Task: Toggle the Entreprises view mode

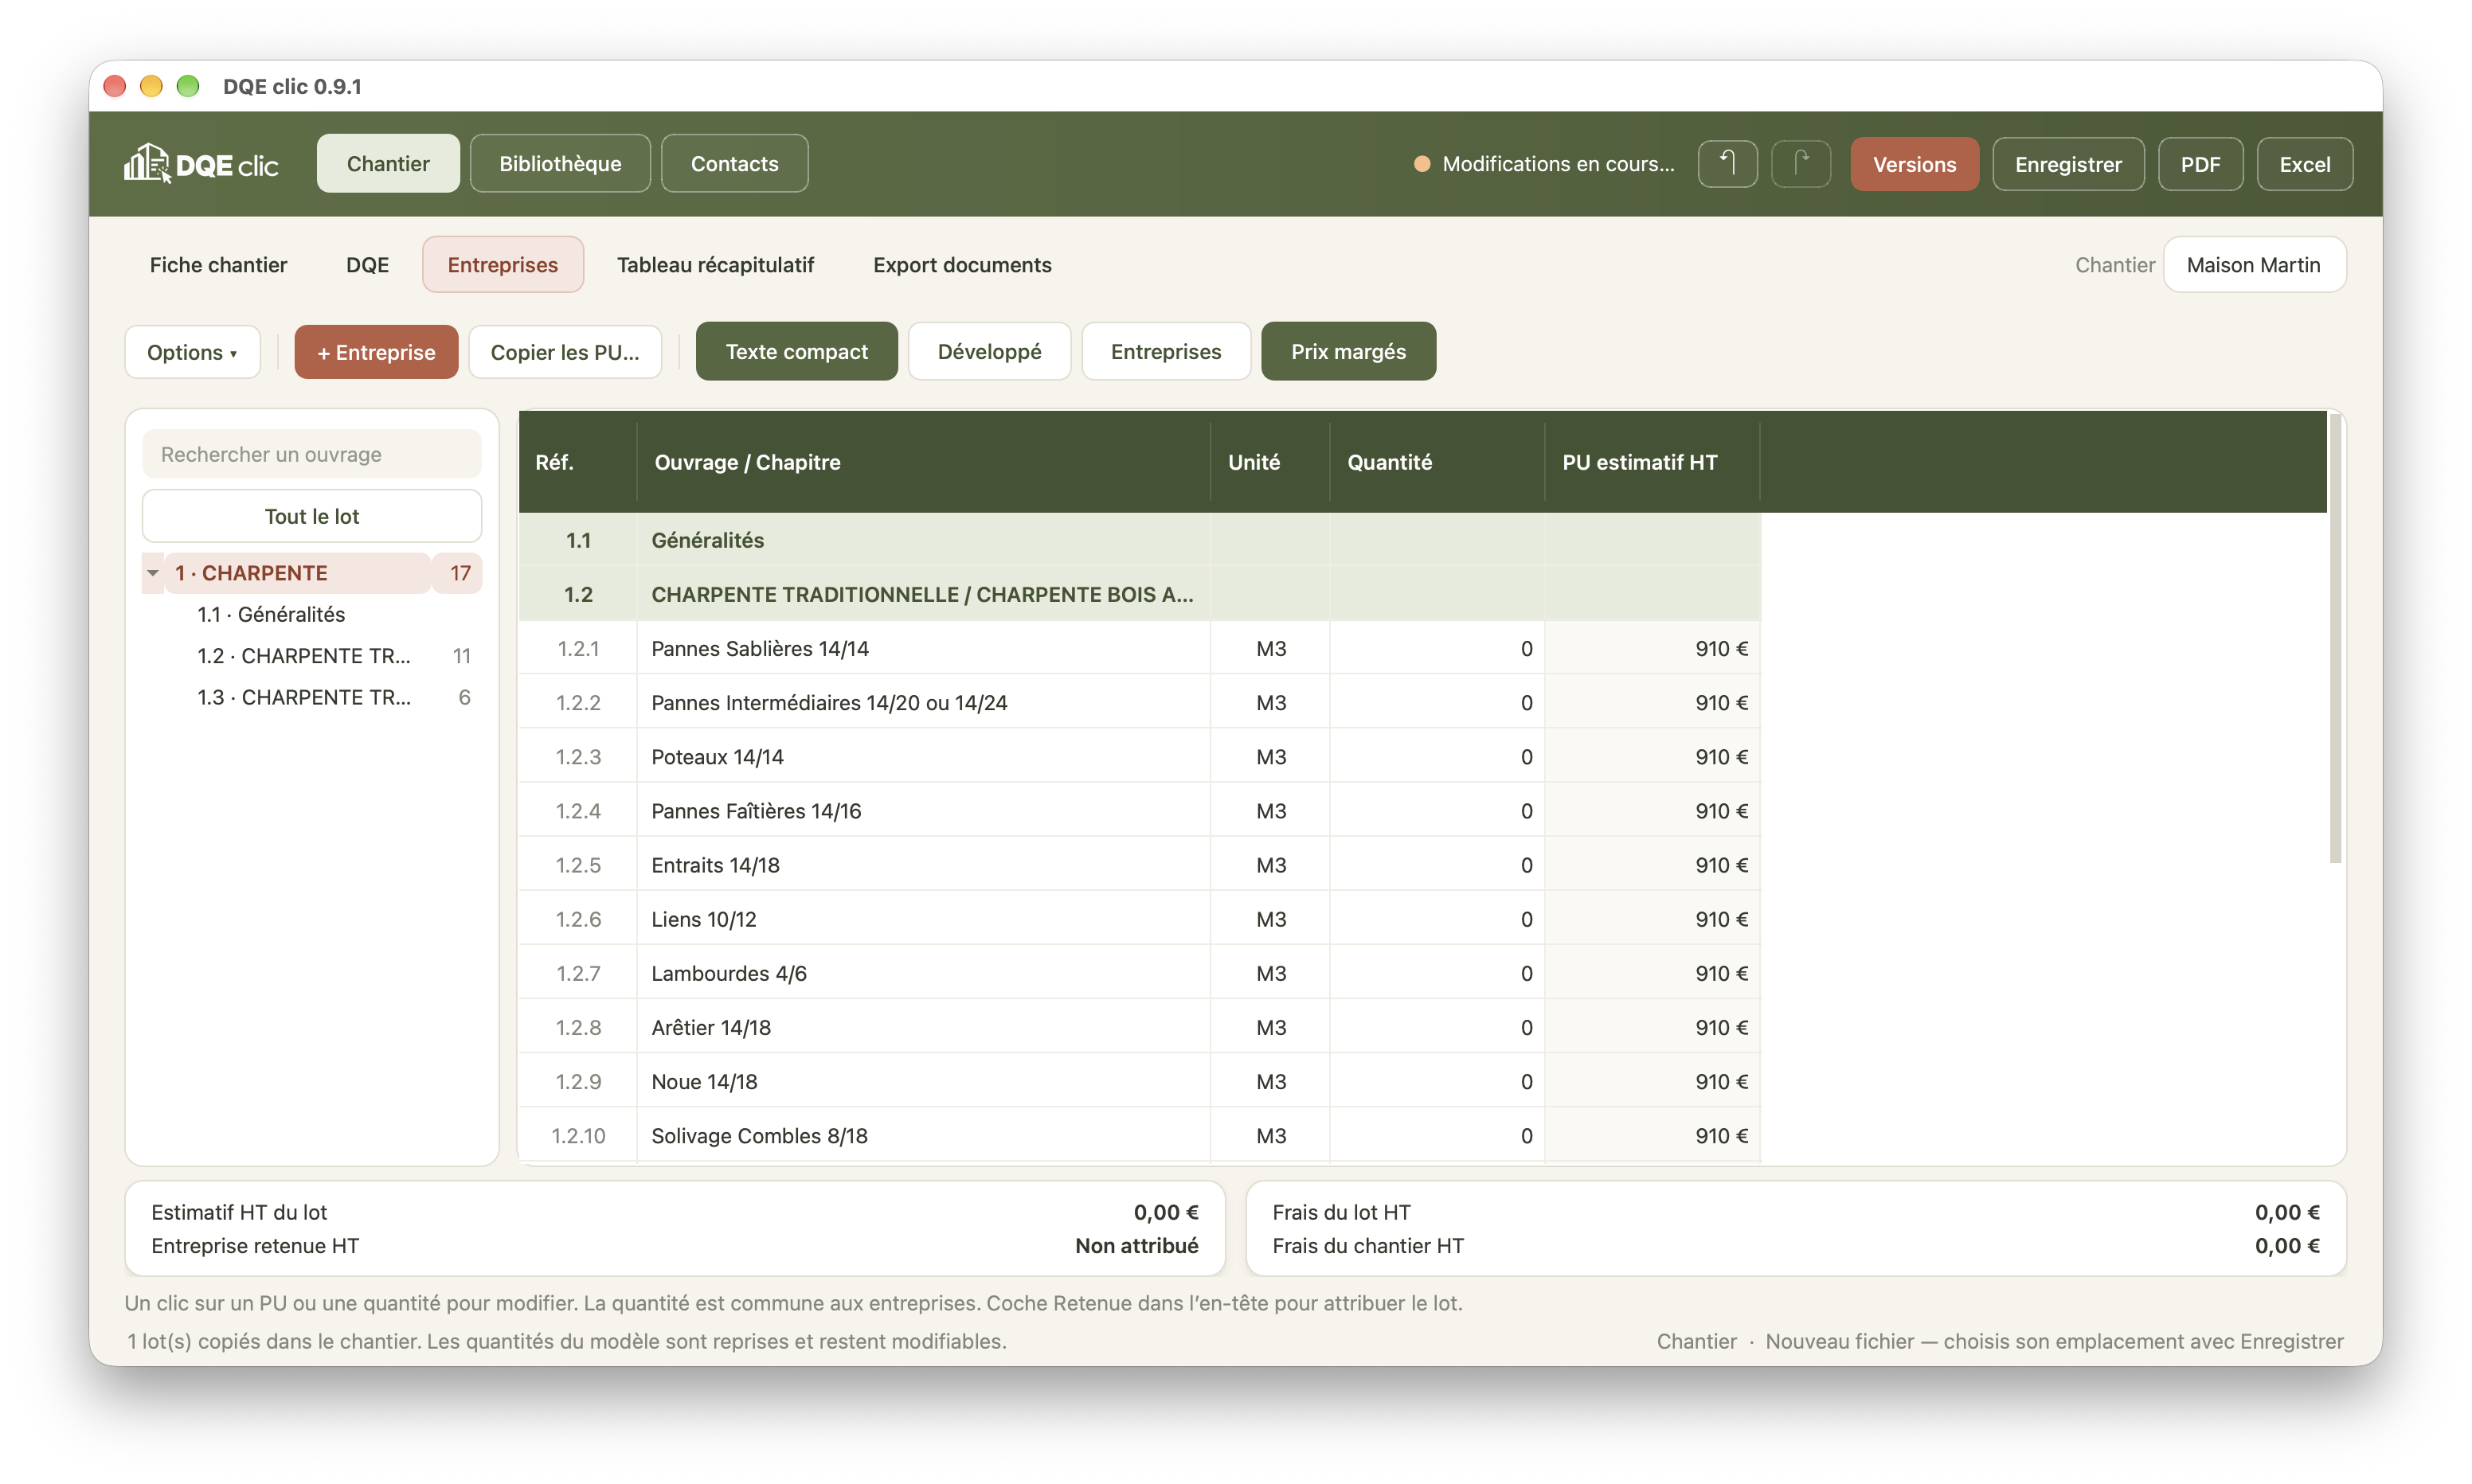Action: coord(1165,351)
